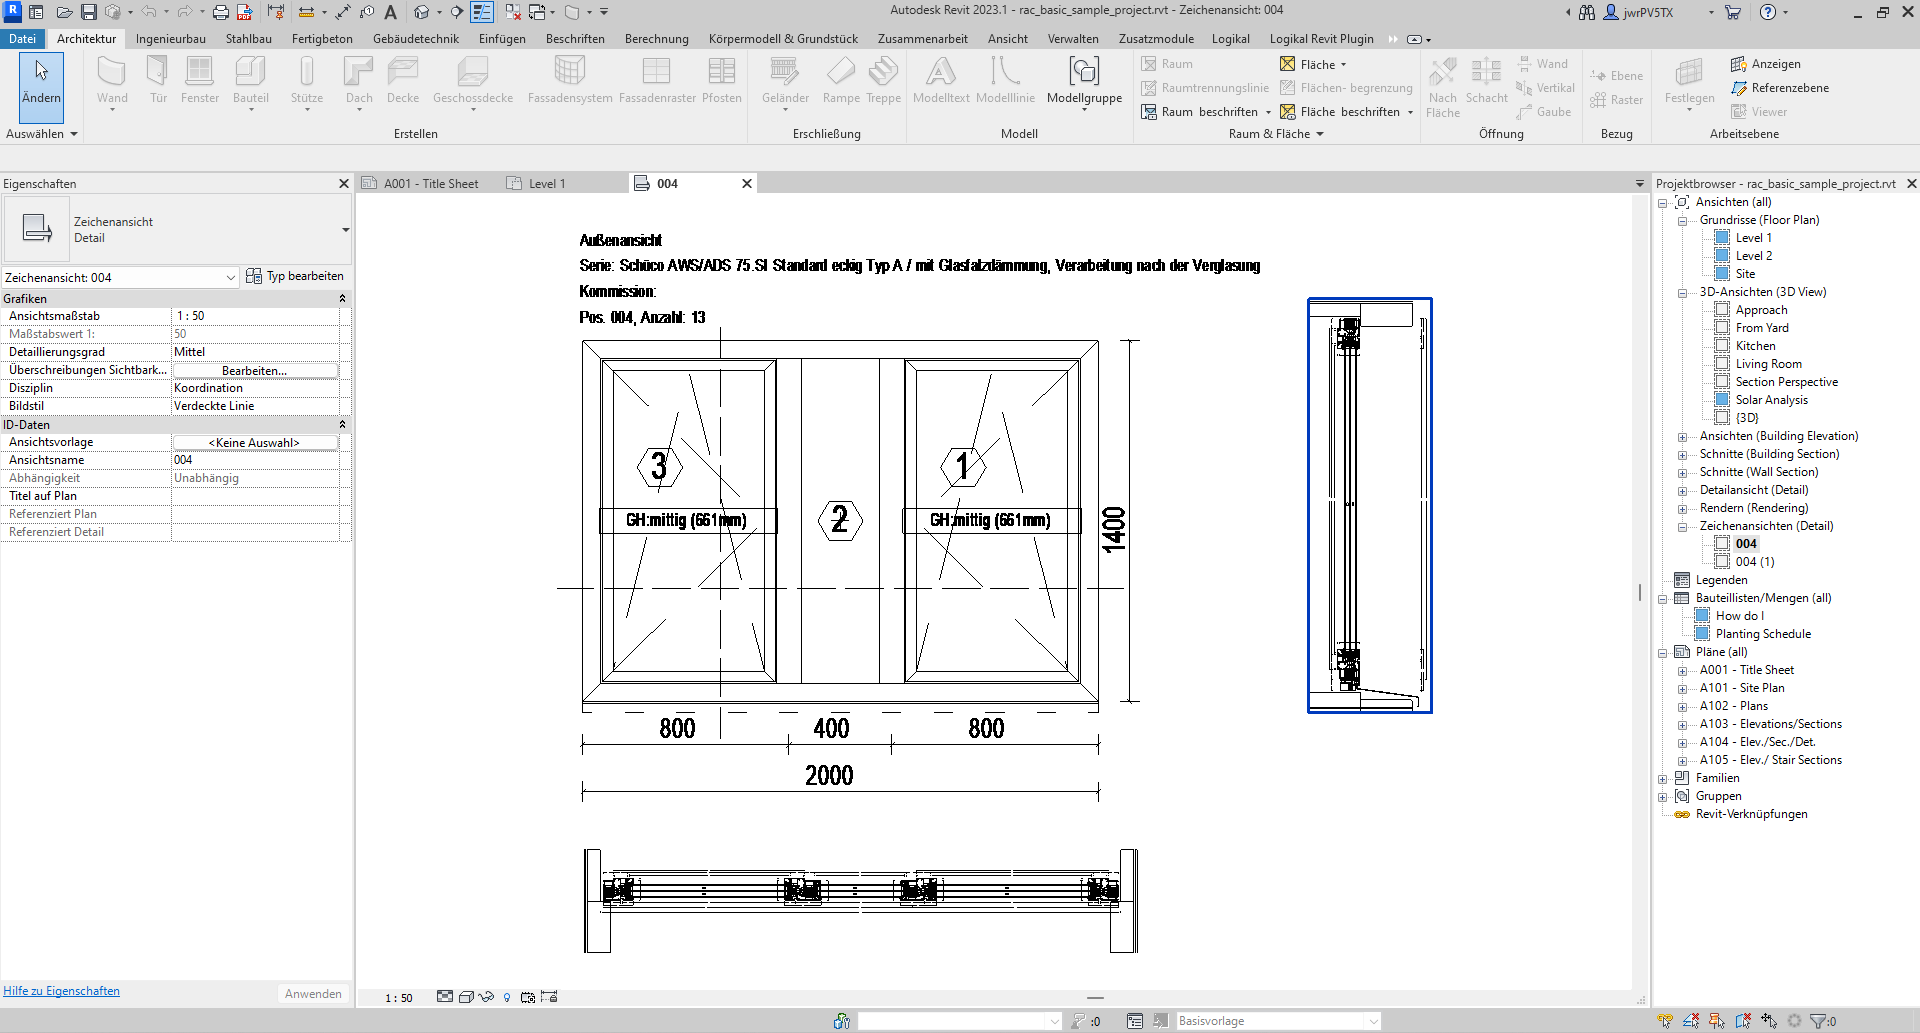1920x1033 pixels.
Task: Click the Communication Center binoculars icon
Action: [x=1587, y=12]
